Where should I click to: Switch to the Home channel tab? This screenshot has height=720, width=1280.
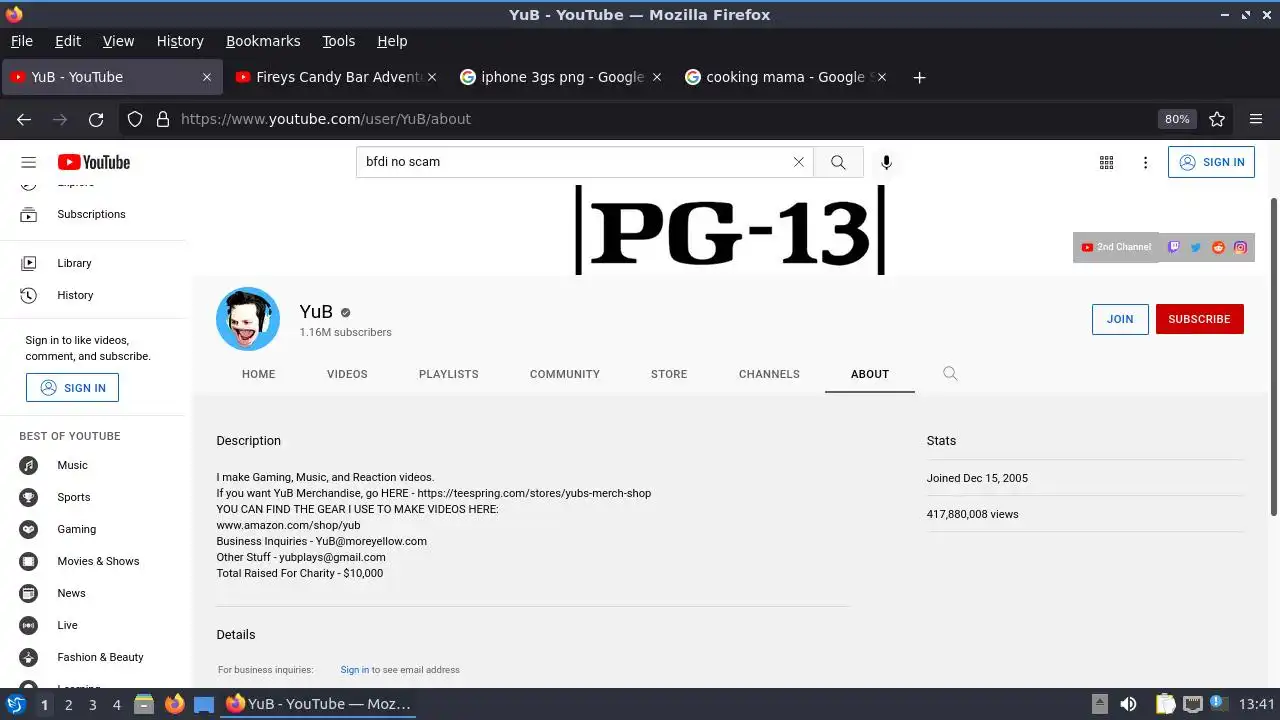[x=258, y=374]
